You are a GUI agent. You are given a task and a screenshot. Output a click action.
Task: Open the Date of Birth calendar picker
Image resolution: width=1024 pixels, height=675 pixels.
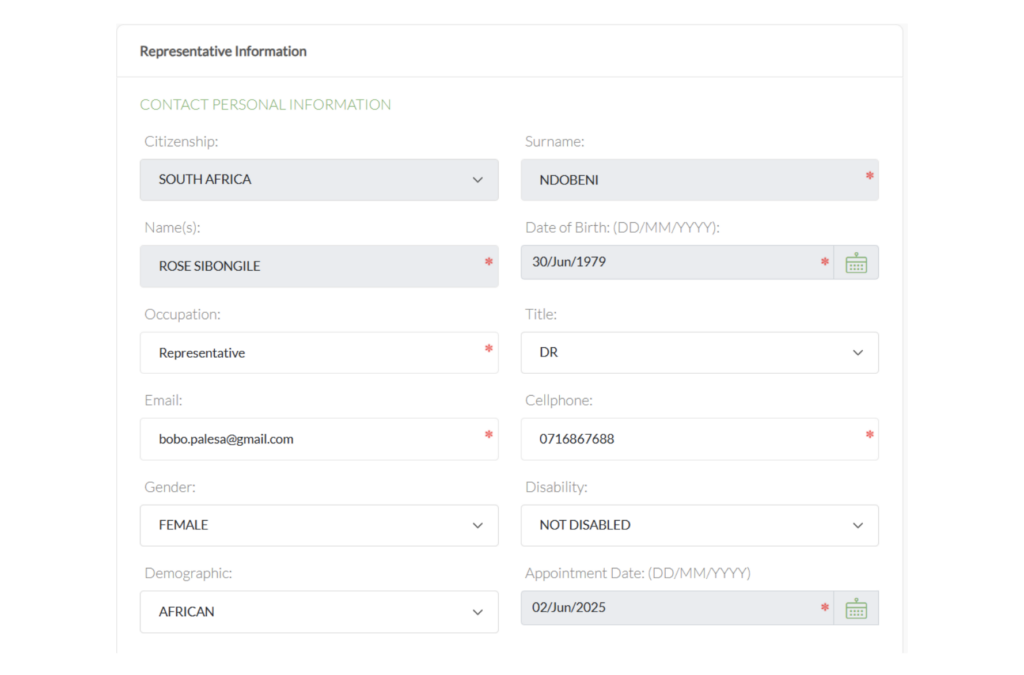point(856,262)
